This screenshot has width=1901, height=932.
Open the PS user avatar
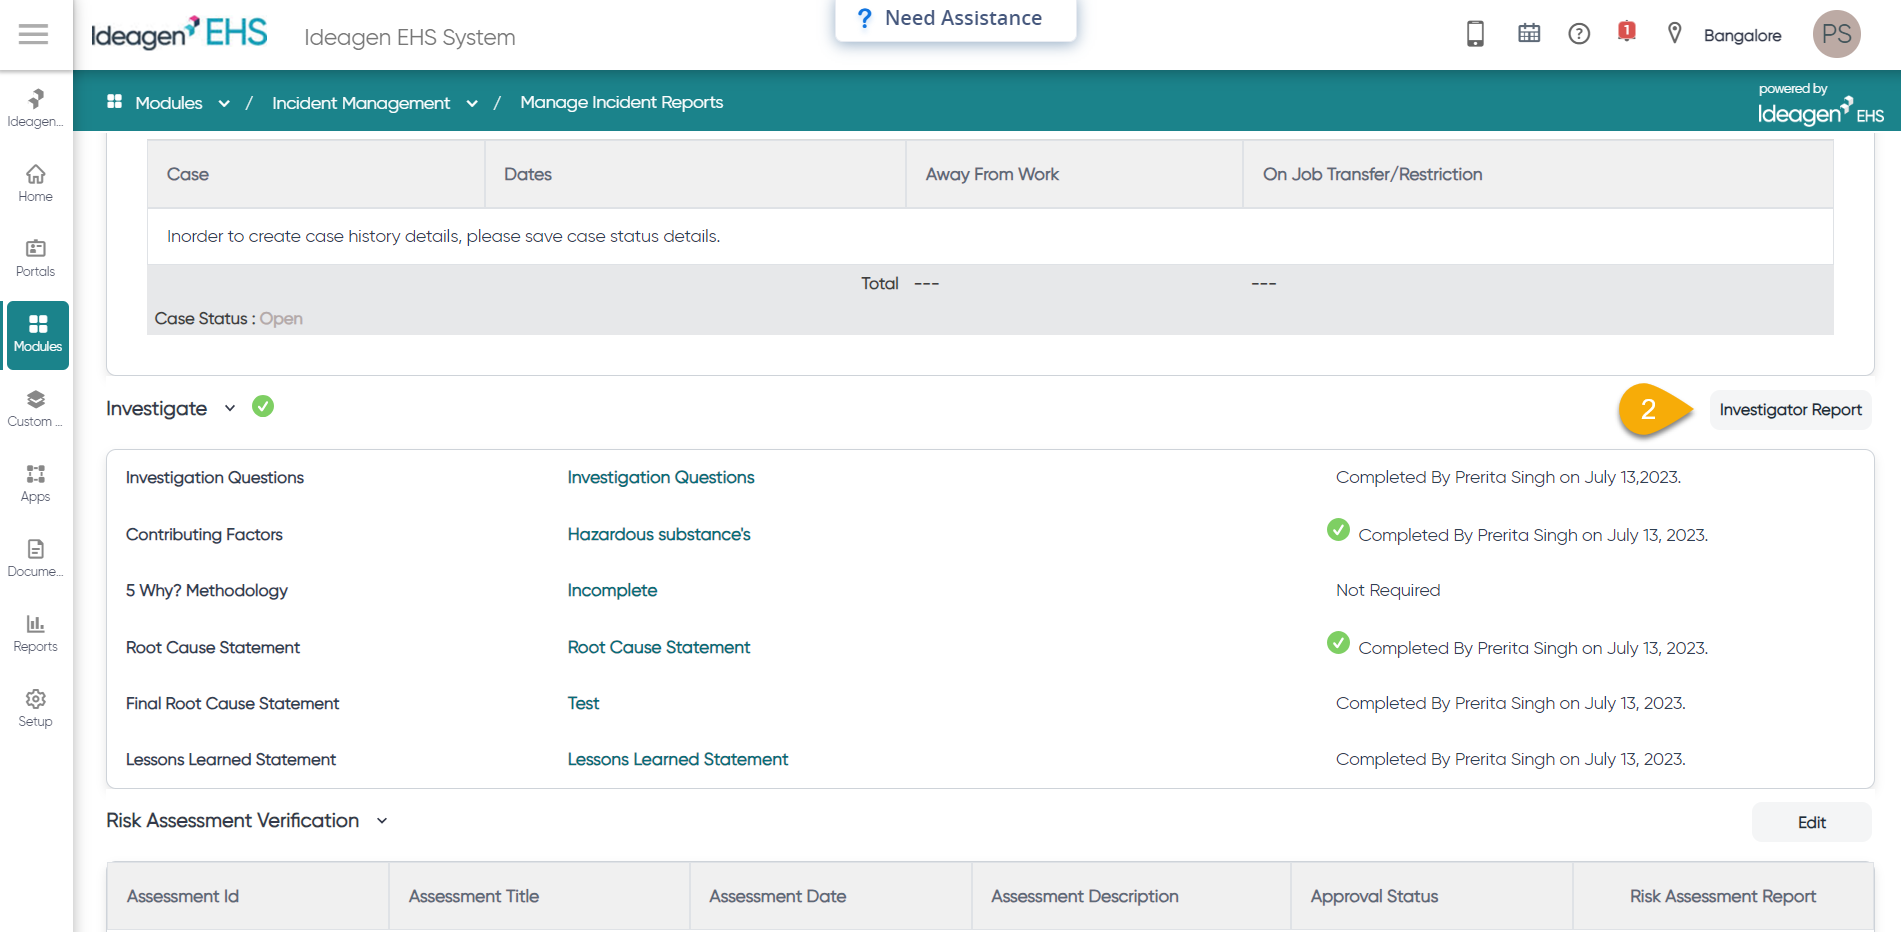(x=1837, y=34)
